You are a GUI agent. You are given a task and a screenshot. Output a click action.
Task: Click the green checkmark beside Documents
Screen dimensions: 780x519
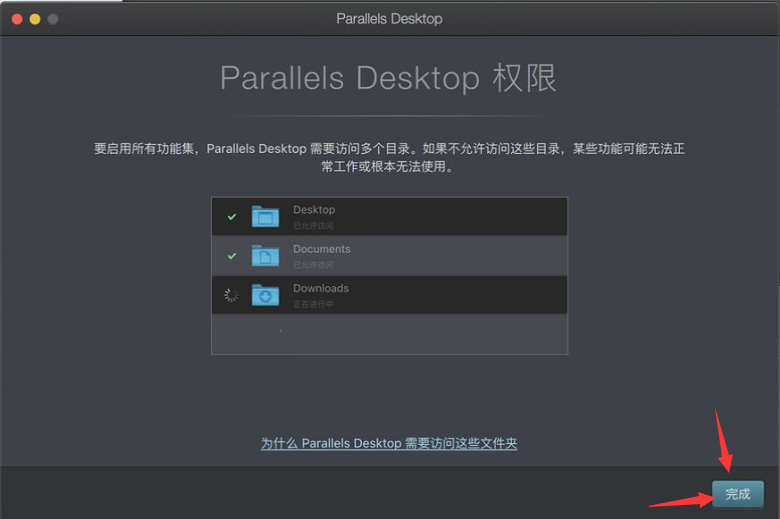coord(232,256)
